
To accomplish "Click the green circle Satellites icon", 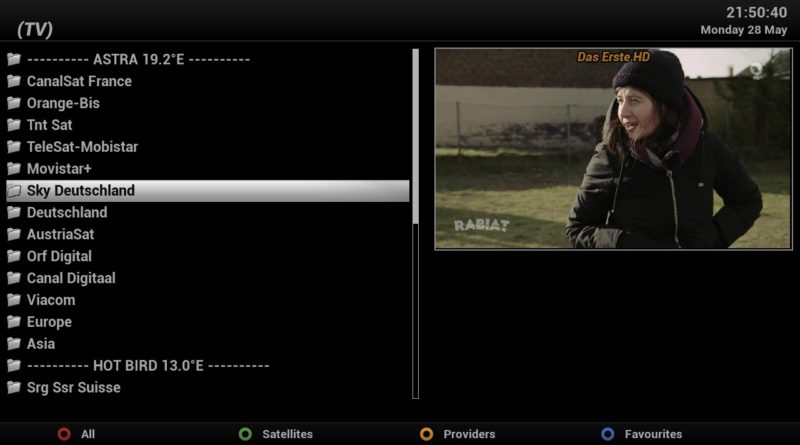I will click(x=245, y=434).
